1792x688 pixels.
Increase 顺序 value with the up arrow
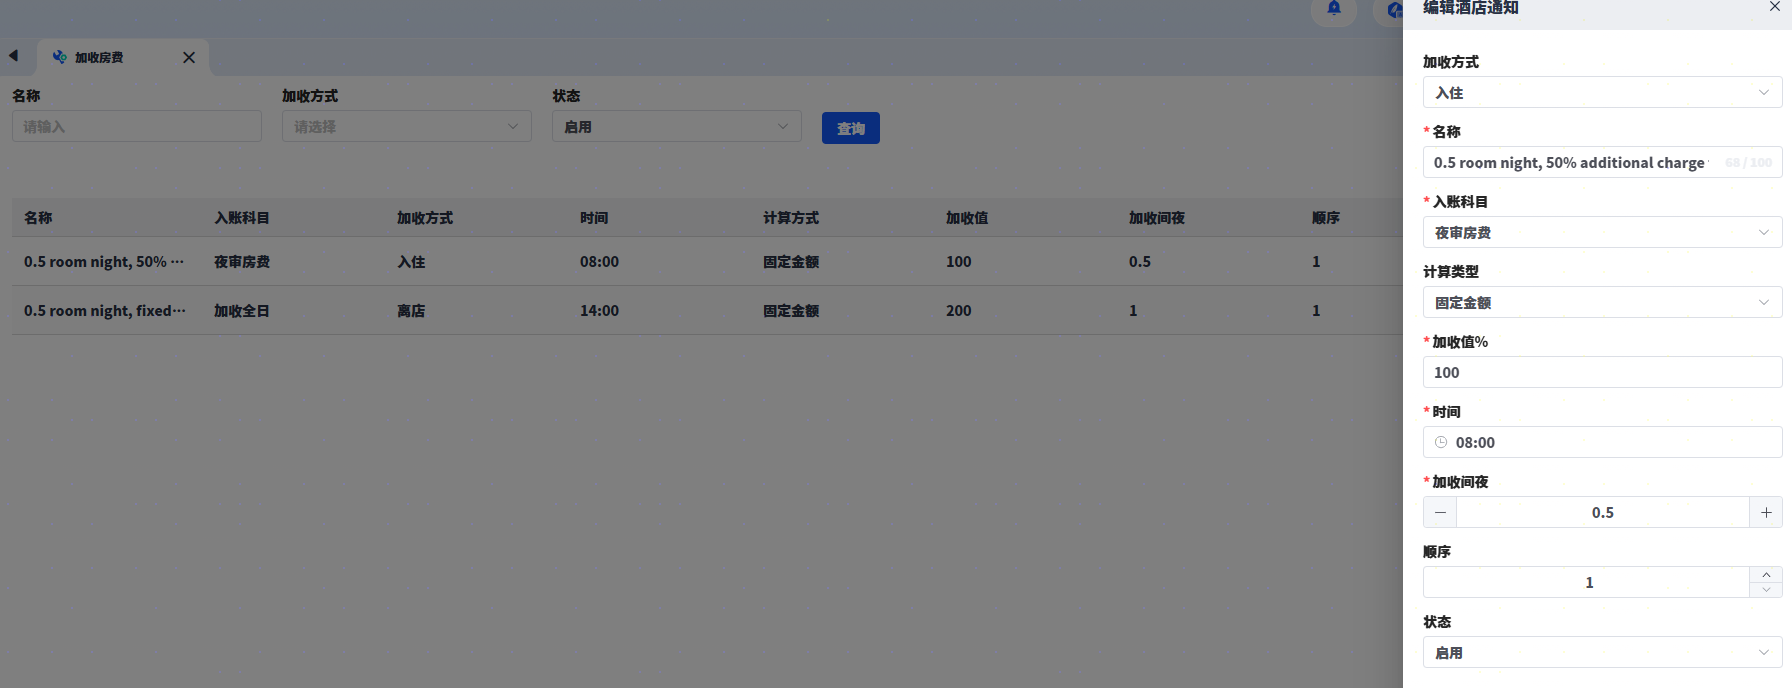point(1766,575)
